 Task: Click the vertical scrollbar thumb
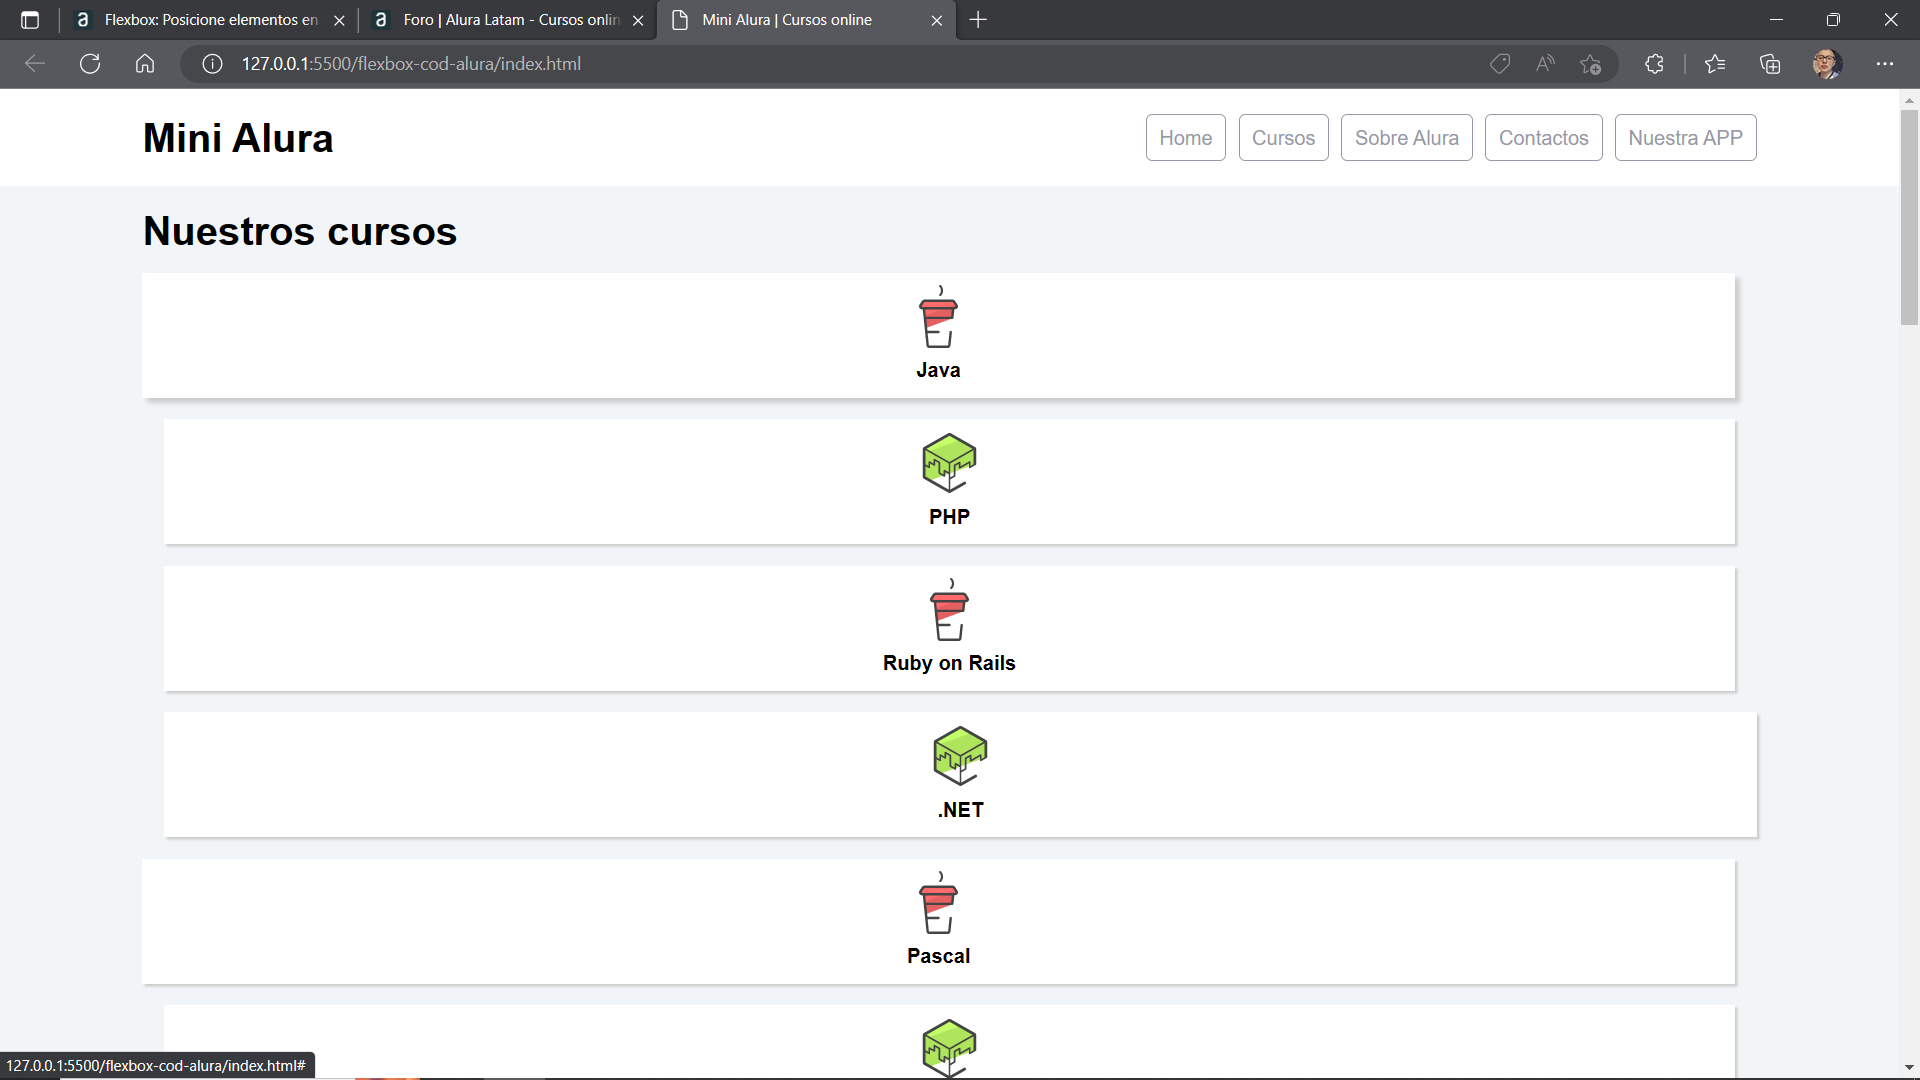pos(1909,217)
